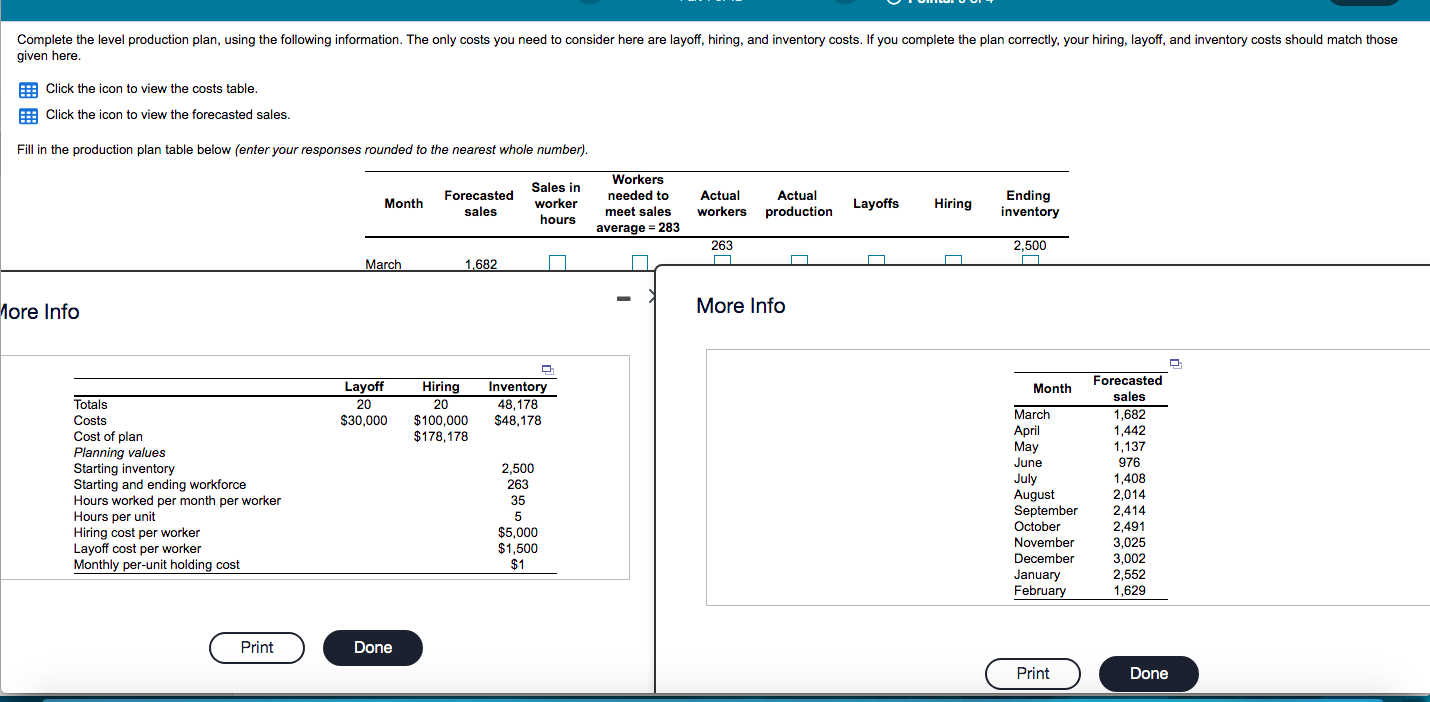Click the Print button on the costs window
The height and width of the screenshot is (702, 1430).
point(256,648)
